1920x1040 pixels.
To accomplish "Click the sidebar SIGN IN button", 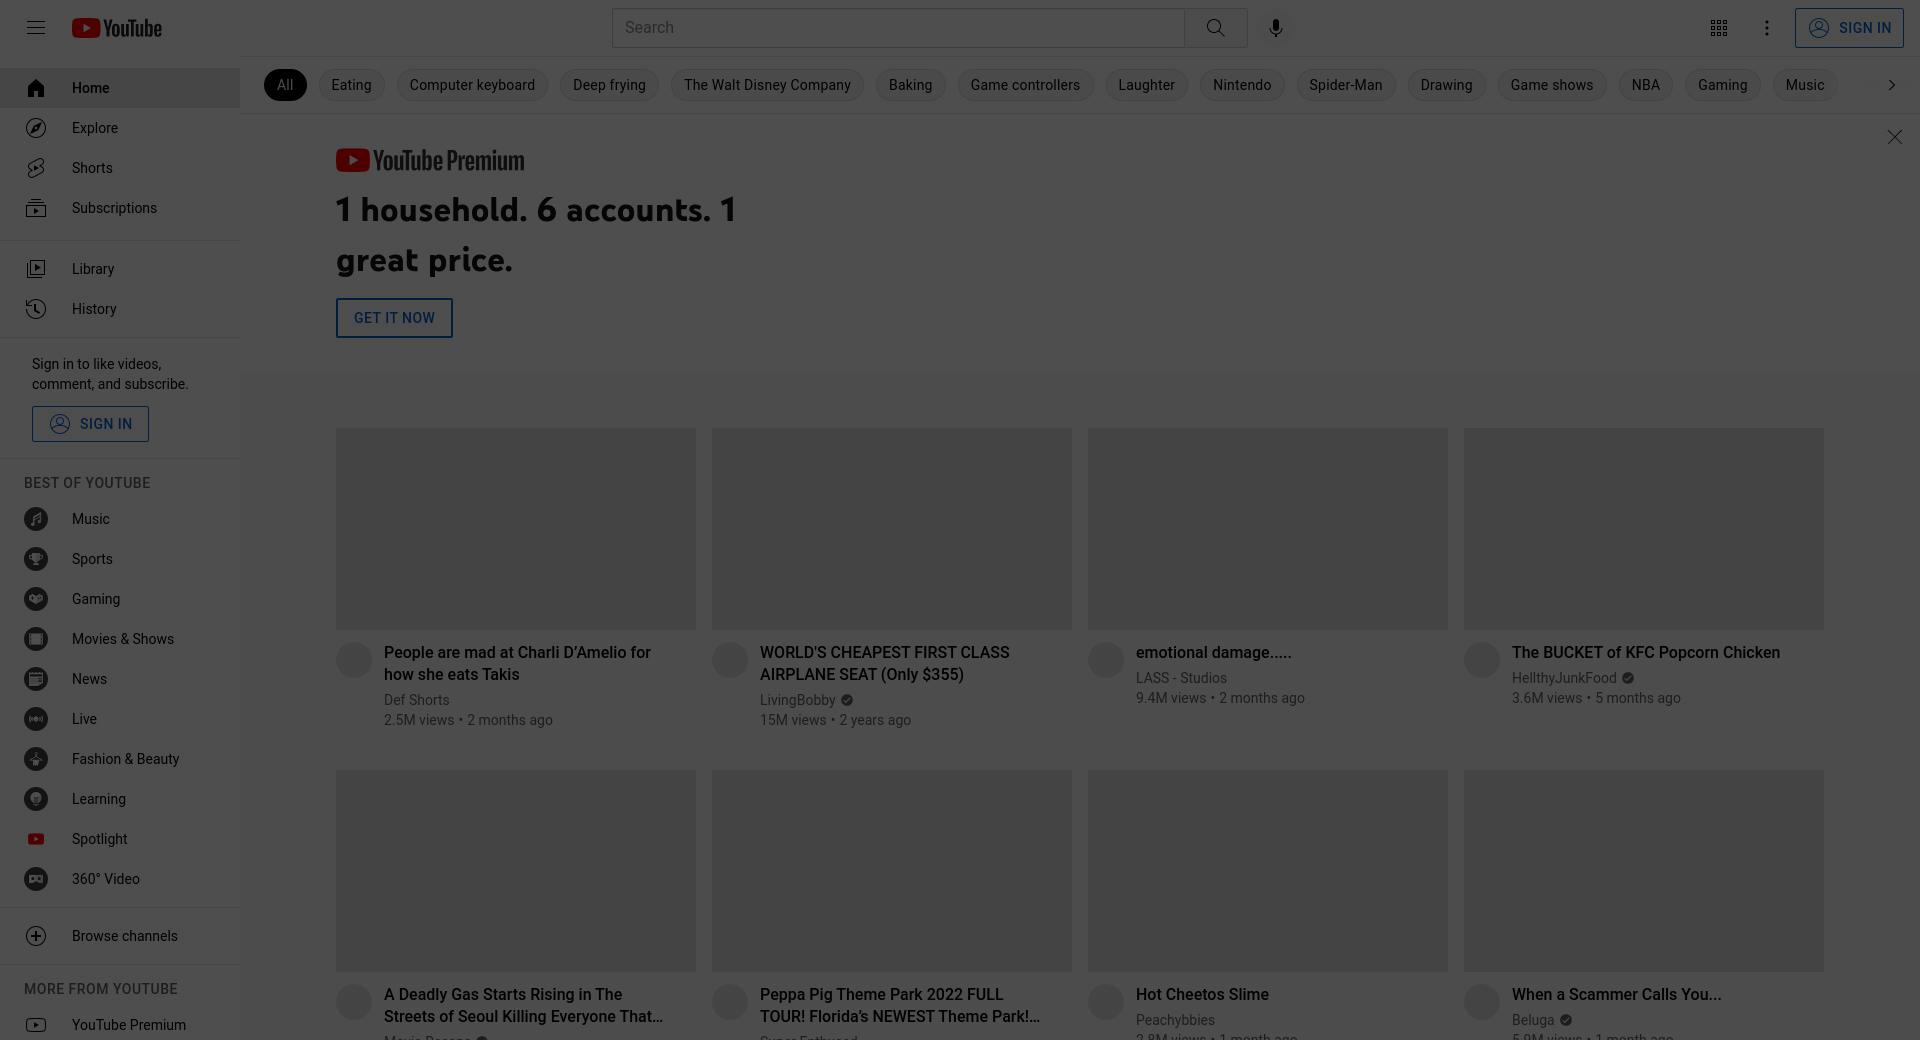I will point(90,424).
